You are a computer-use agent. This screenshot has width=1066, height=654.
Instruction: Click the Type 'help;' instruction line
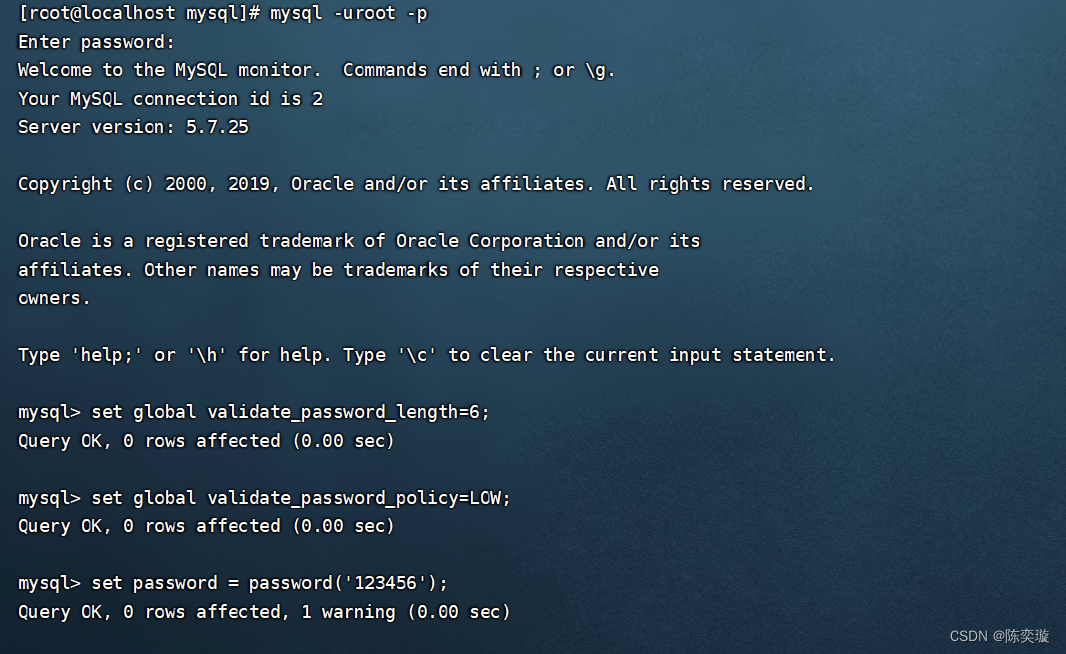[x=426, y=355]
